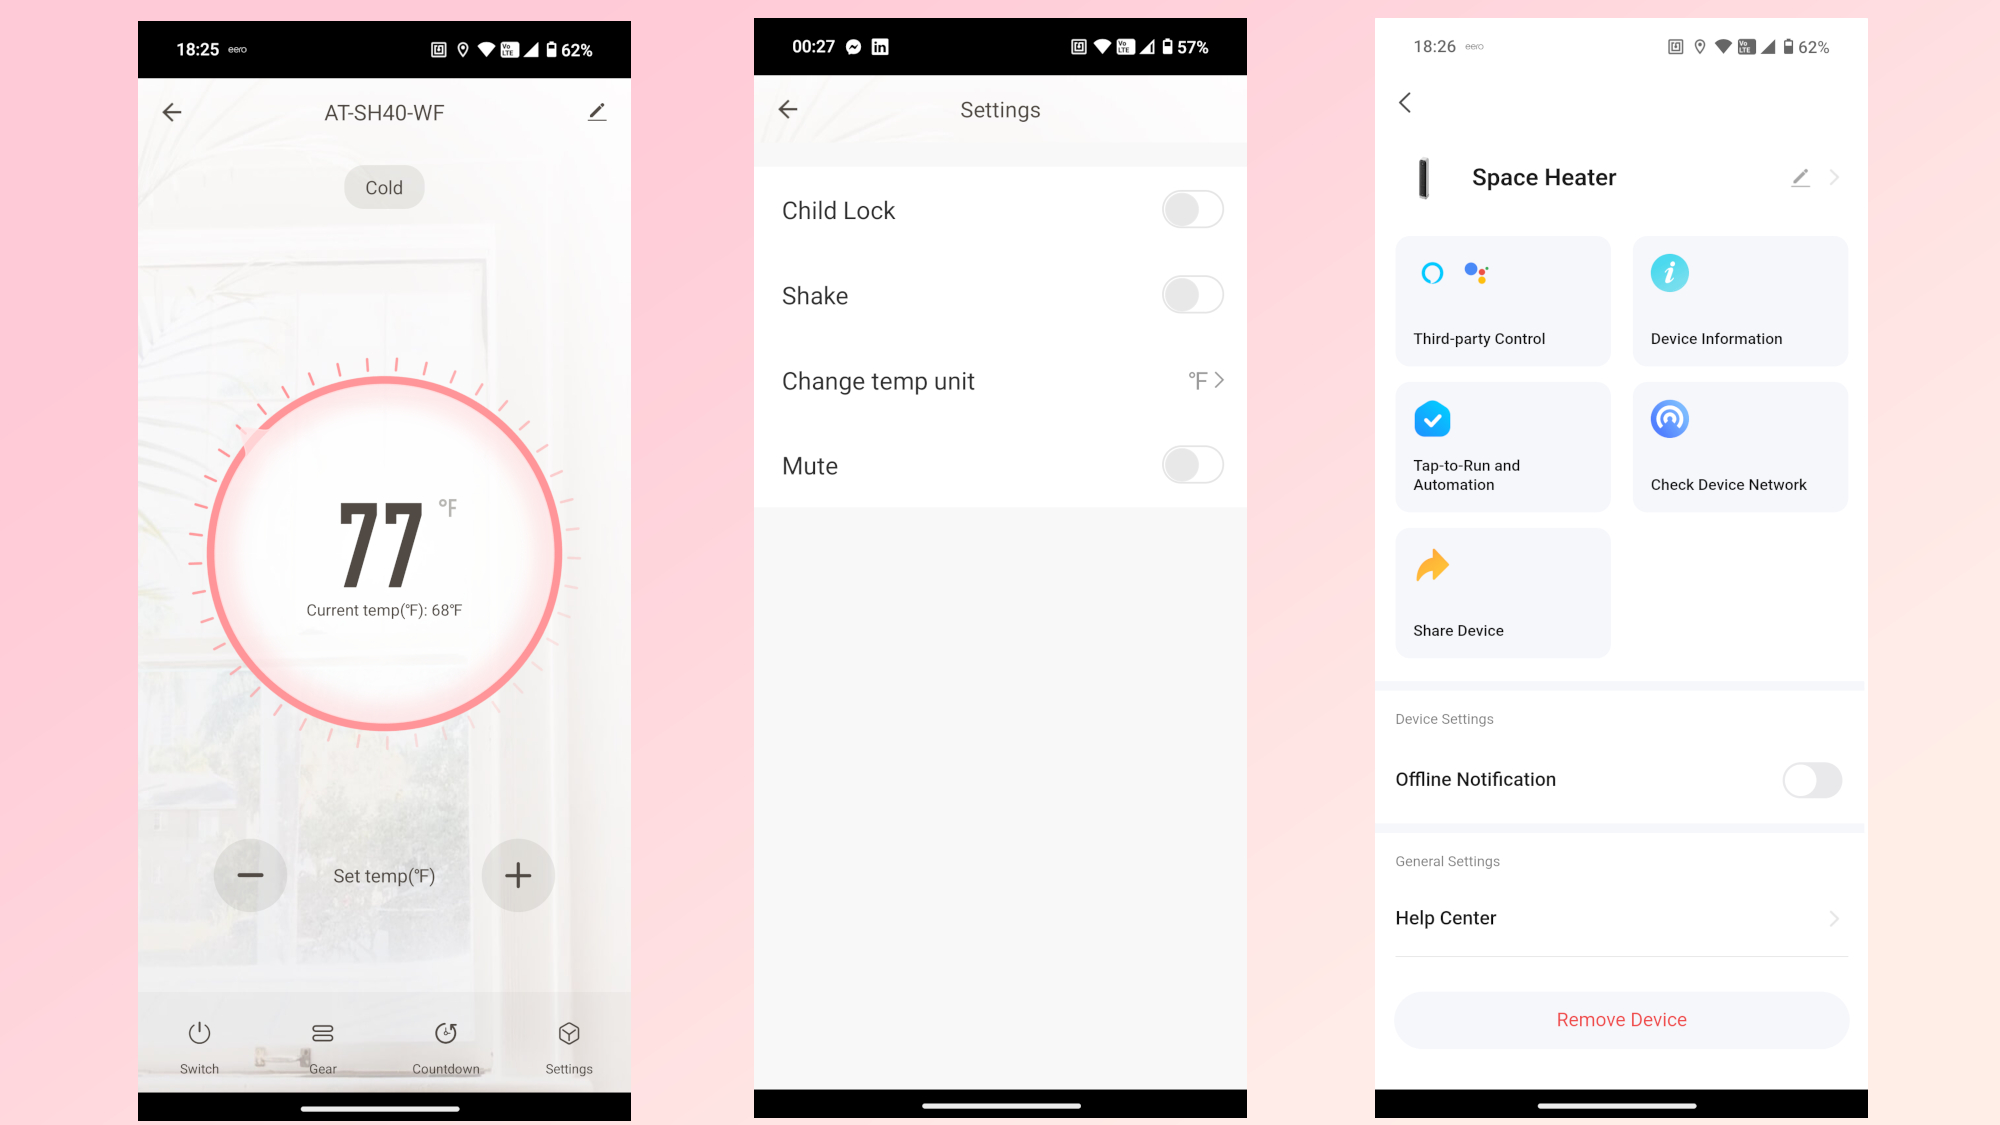Toggle Mute setting on or off

coord(1191,464)
